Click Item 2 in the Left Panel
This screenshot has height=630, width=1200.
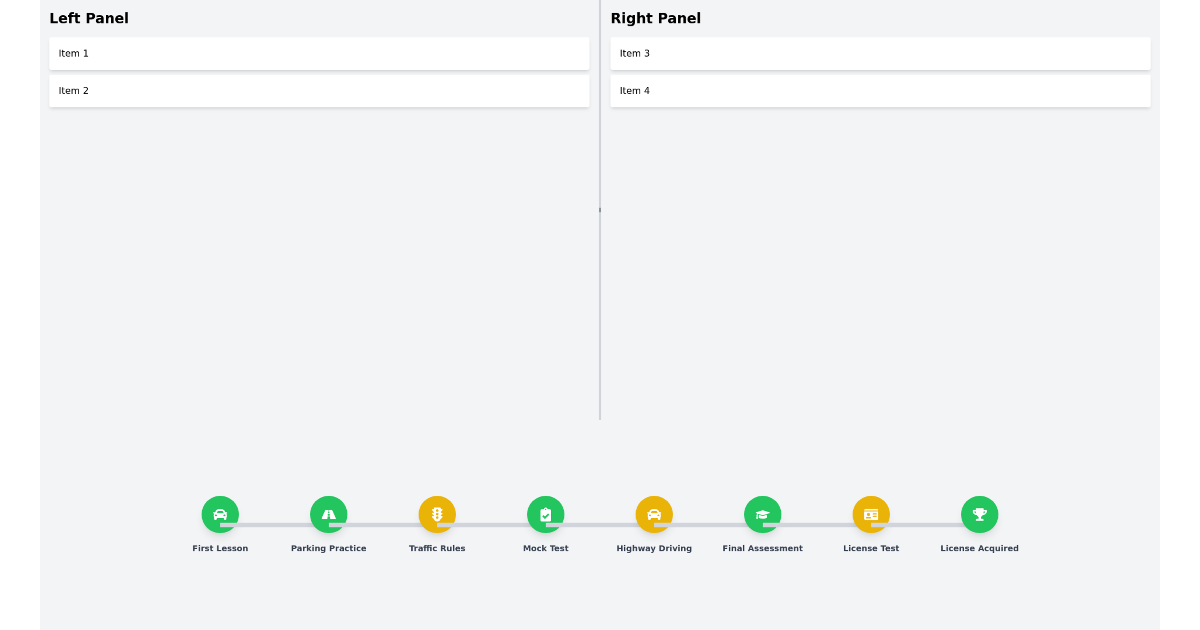click(x=319, y=91)
